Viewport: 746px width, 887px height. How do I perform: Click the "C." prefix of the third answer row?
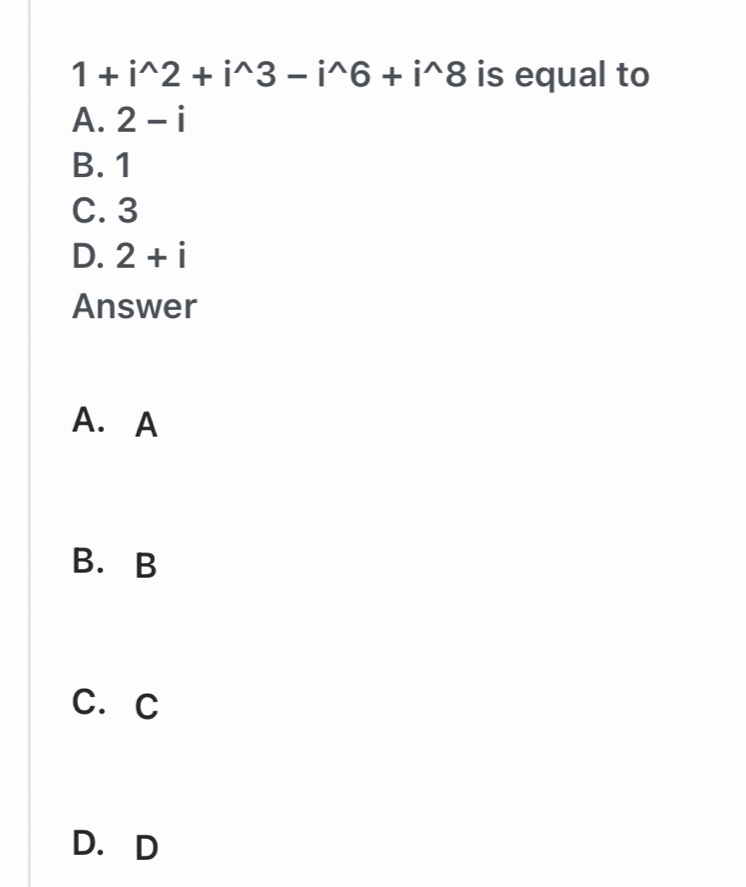coord(90,703)
